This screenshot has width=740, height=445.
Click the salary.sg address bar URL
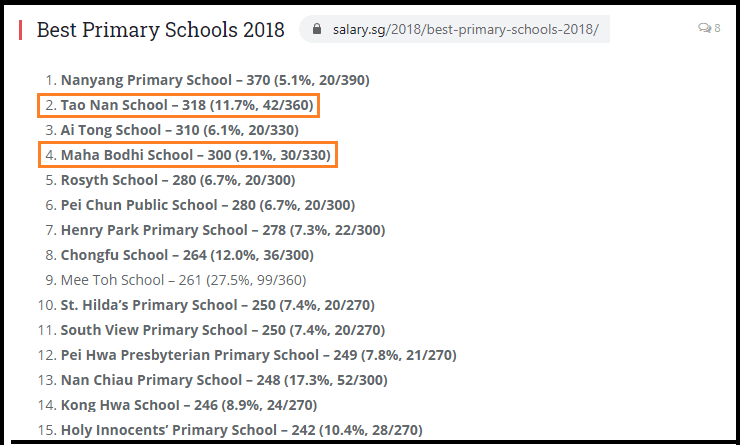465,29
